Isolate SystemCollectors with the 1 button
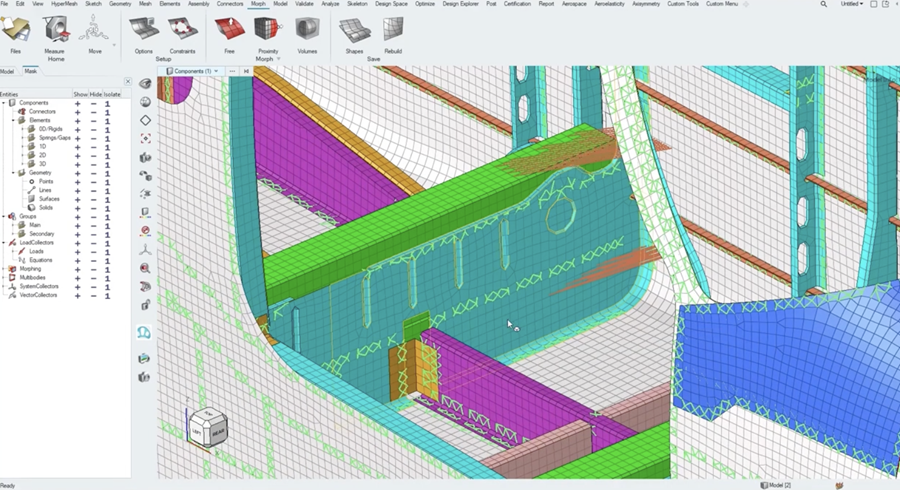Screen dimensions: 900x490 tap(107, 286)
